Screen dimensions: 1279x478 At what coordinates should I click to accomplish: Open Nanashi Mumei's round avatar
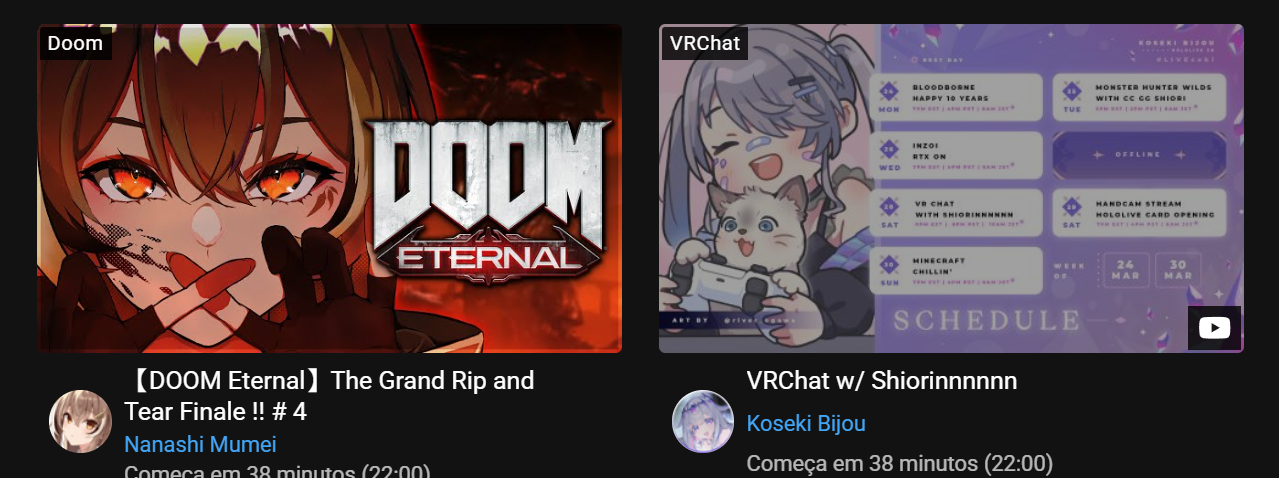80,421
